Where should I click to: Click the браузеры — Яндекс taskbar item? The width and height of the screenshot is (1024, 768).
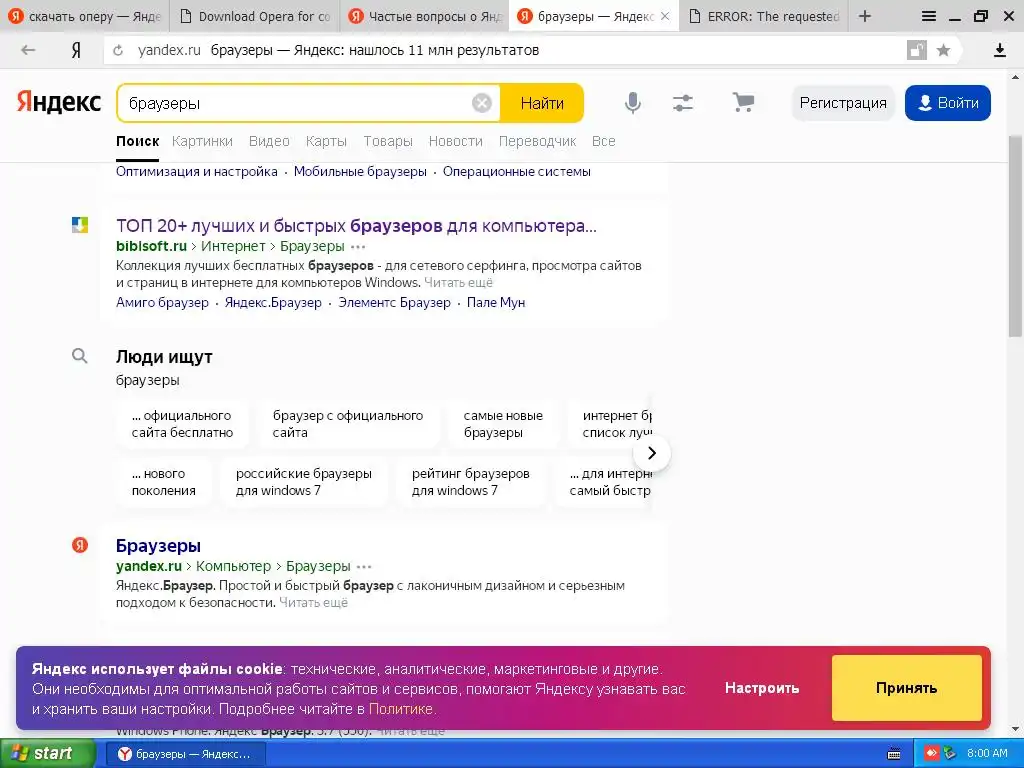(185, 754)
